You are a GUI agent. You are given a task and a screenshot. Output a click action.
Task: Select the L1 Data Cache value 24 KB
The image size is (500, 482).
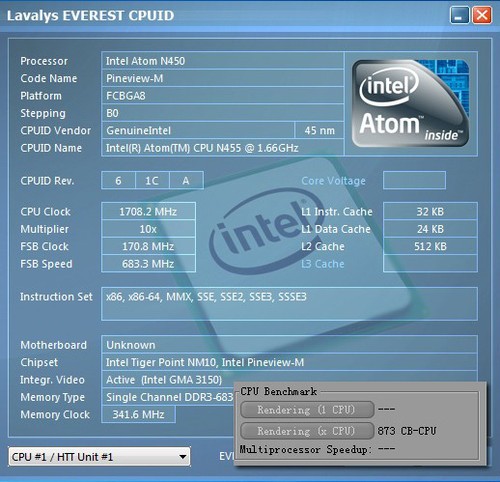pyautogui.click(x=430, y=229)
